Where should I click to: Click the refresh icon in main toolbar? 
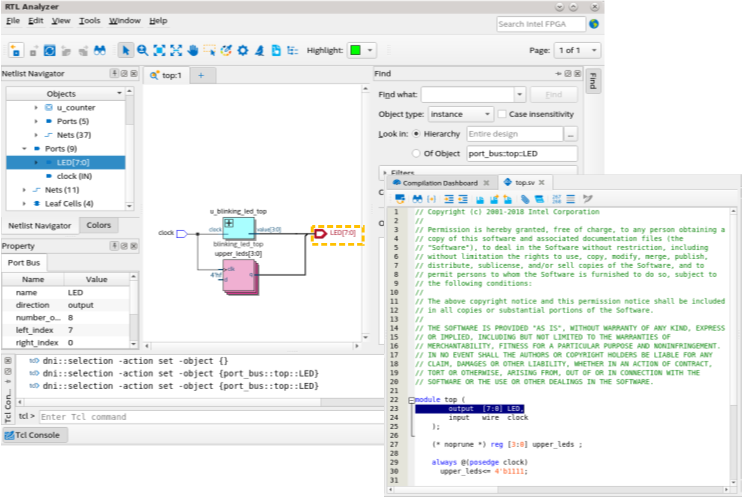[x=50, y=50]
